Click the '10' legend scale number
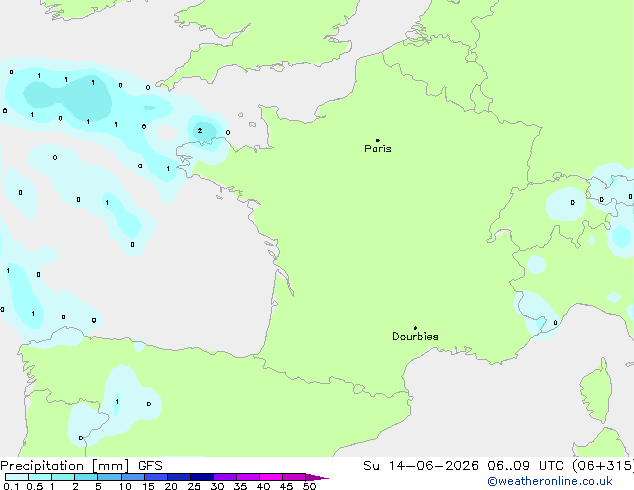 (125, 486)
